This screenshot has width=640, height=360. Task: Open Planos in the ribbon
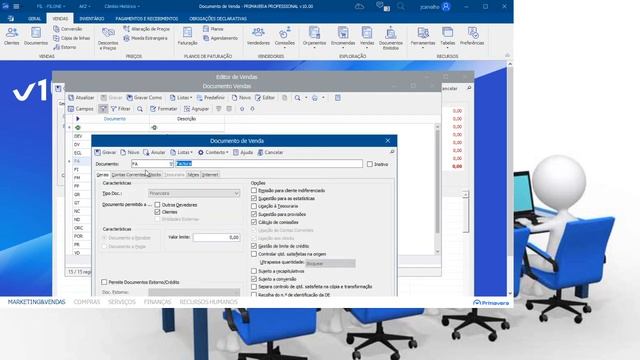click(213, 29)
